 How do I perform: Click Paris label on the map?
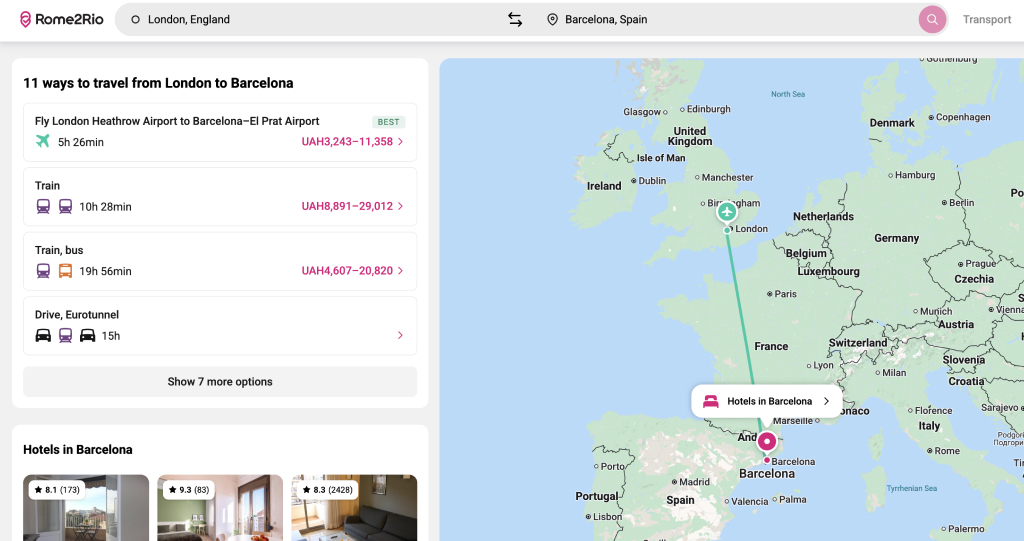tap(785, 294)
